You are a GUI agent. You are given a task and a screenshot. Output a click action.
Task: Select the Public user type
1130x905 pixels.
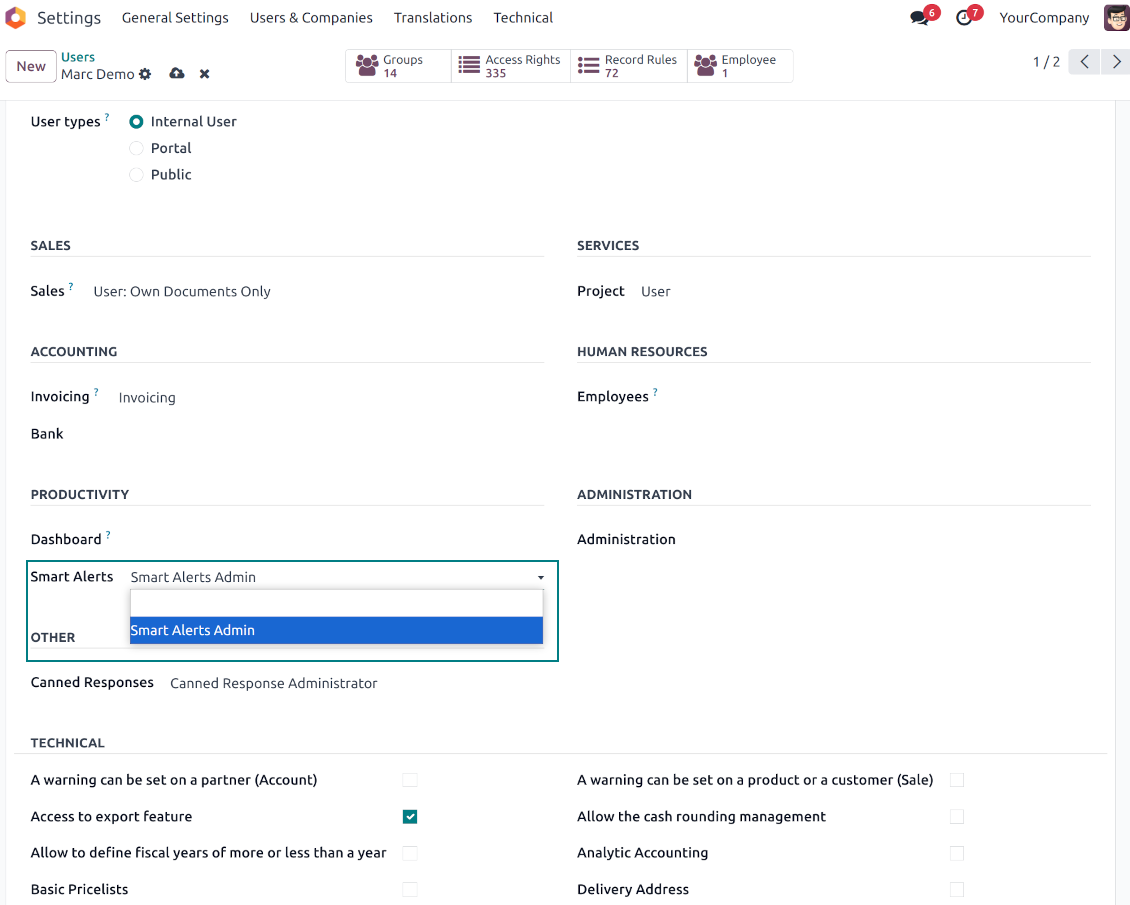tap(137, 175)
